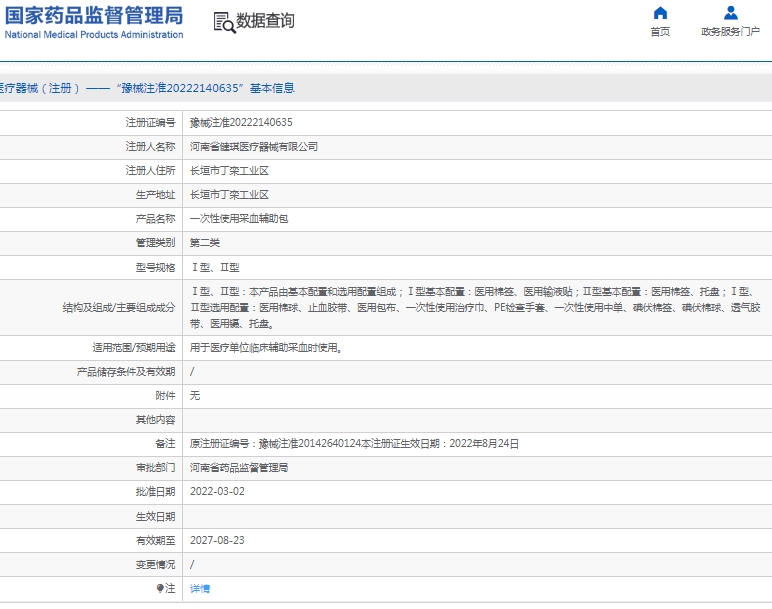Click registration number 豫械注准20222140635 cell
Screen dimensions: 772x609
pyautogui.click(x=241, y=123)
